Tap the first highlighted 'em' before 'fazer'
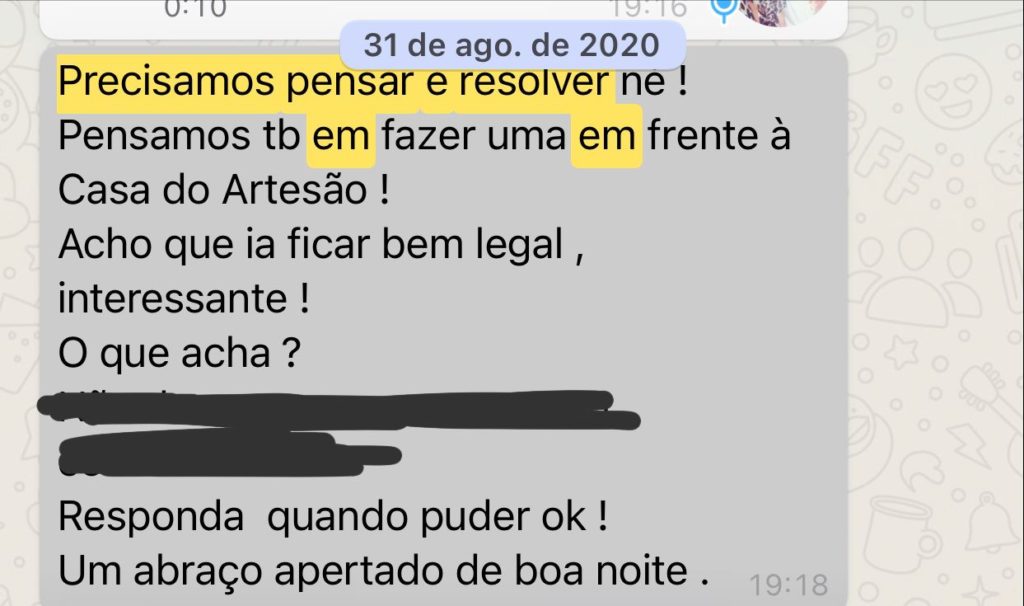 pos(341,136)
